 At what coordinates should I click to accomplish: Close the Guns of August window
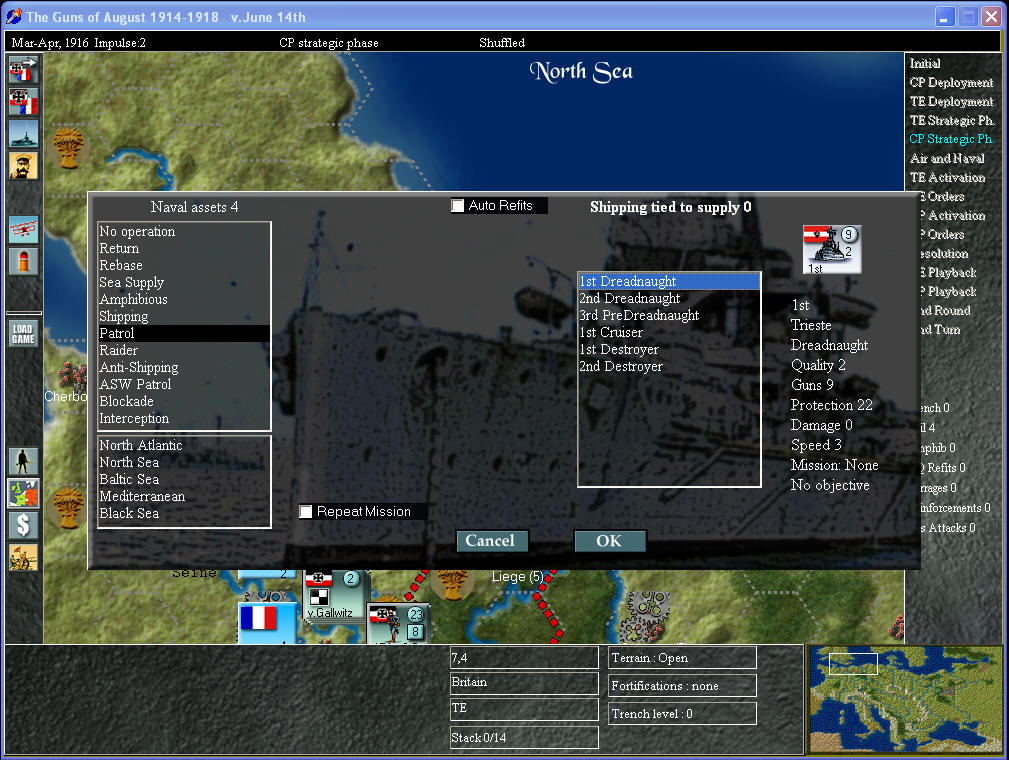coord(991,17)
